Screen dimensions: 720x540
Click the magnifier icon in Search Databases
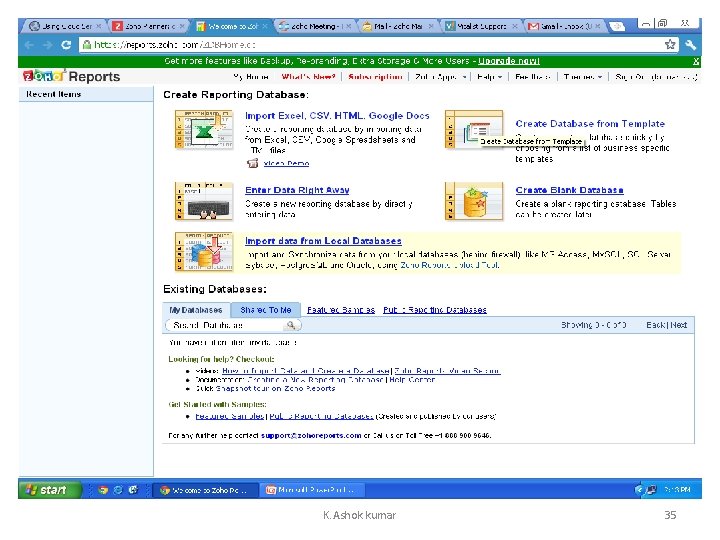coord(291,325)
